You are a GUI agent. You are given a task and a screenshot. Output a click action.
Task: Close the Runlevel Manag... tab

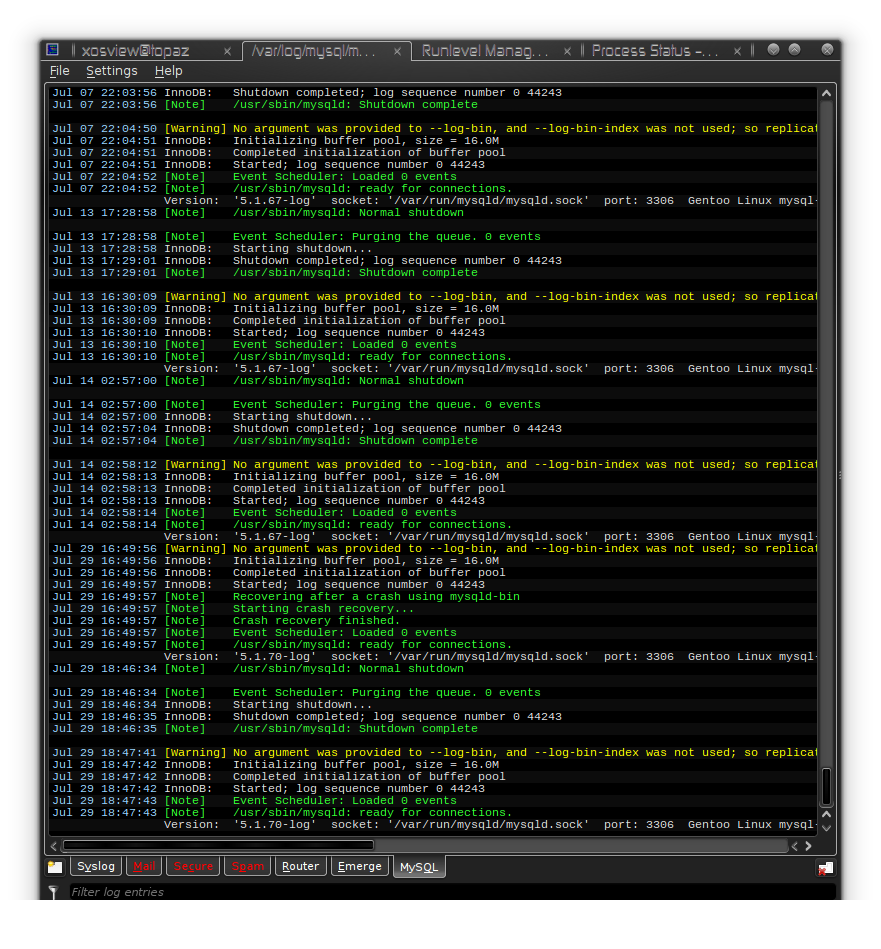567,51
